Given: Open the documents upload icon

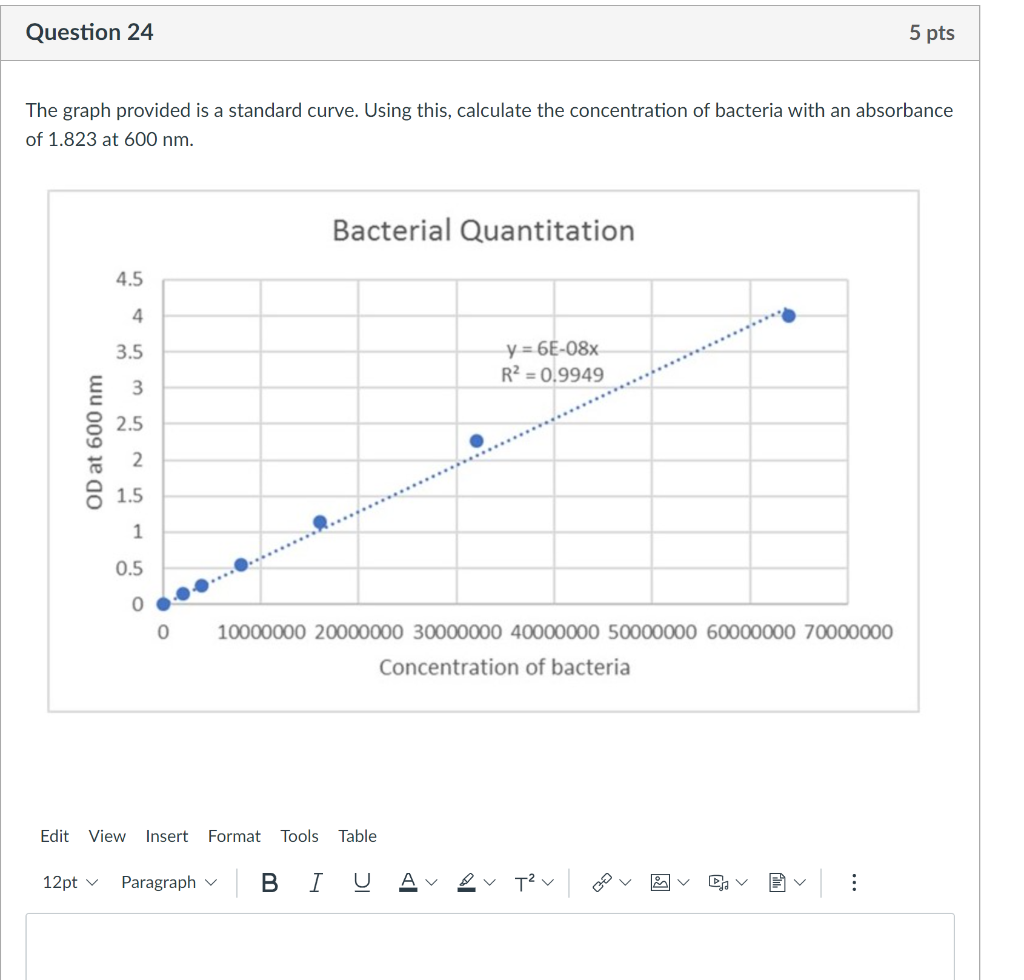Looking at the screenshot, I should click(777, 881).
